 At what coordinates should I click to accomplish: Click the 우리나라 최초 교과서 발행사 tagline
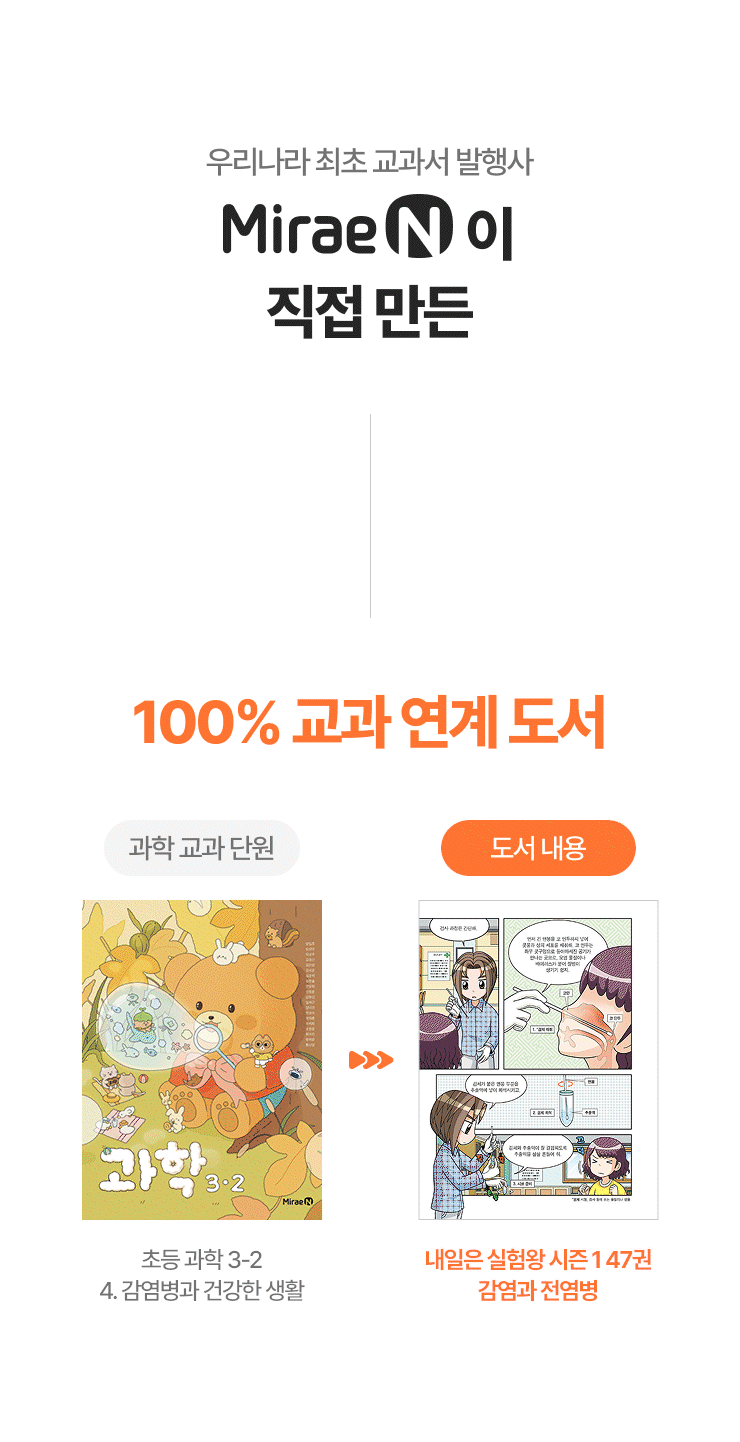pos(370,161)
